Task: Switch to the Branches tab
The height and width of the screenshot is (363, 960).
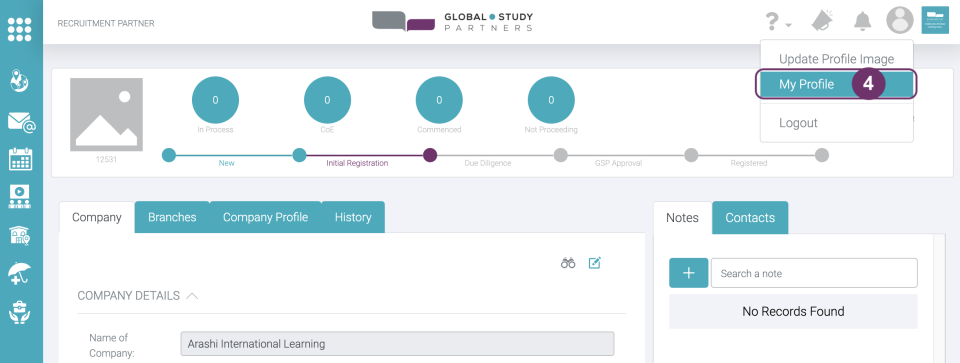Action: (x=172, y=217)
